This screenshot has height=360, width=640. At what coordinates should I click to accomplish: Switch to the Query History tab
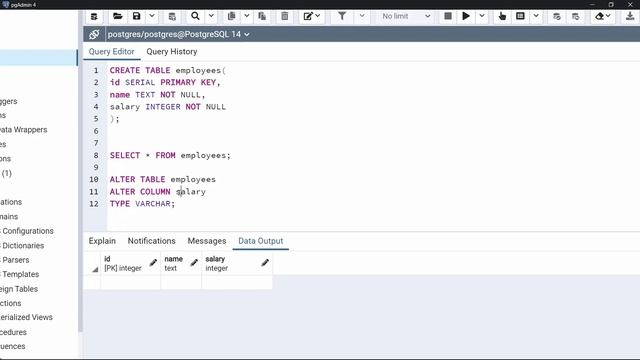point(172,52)
